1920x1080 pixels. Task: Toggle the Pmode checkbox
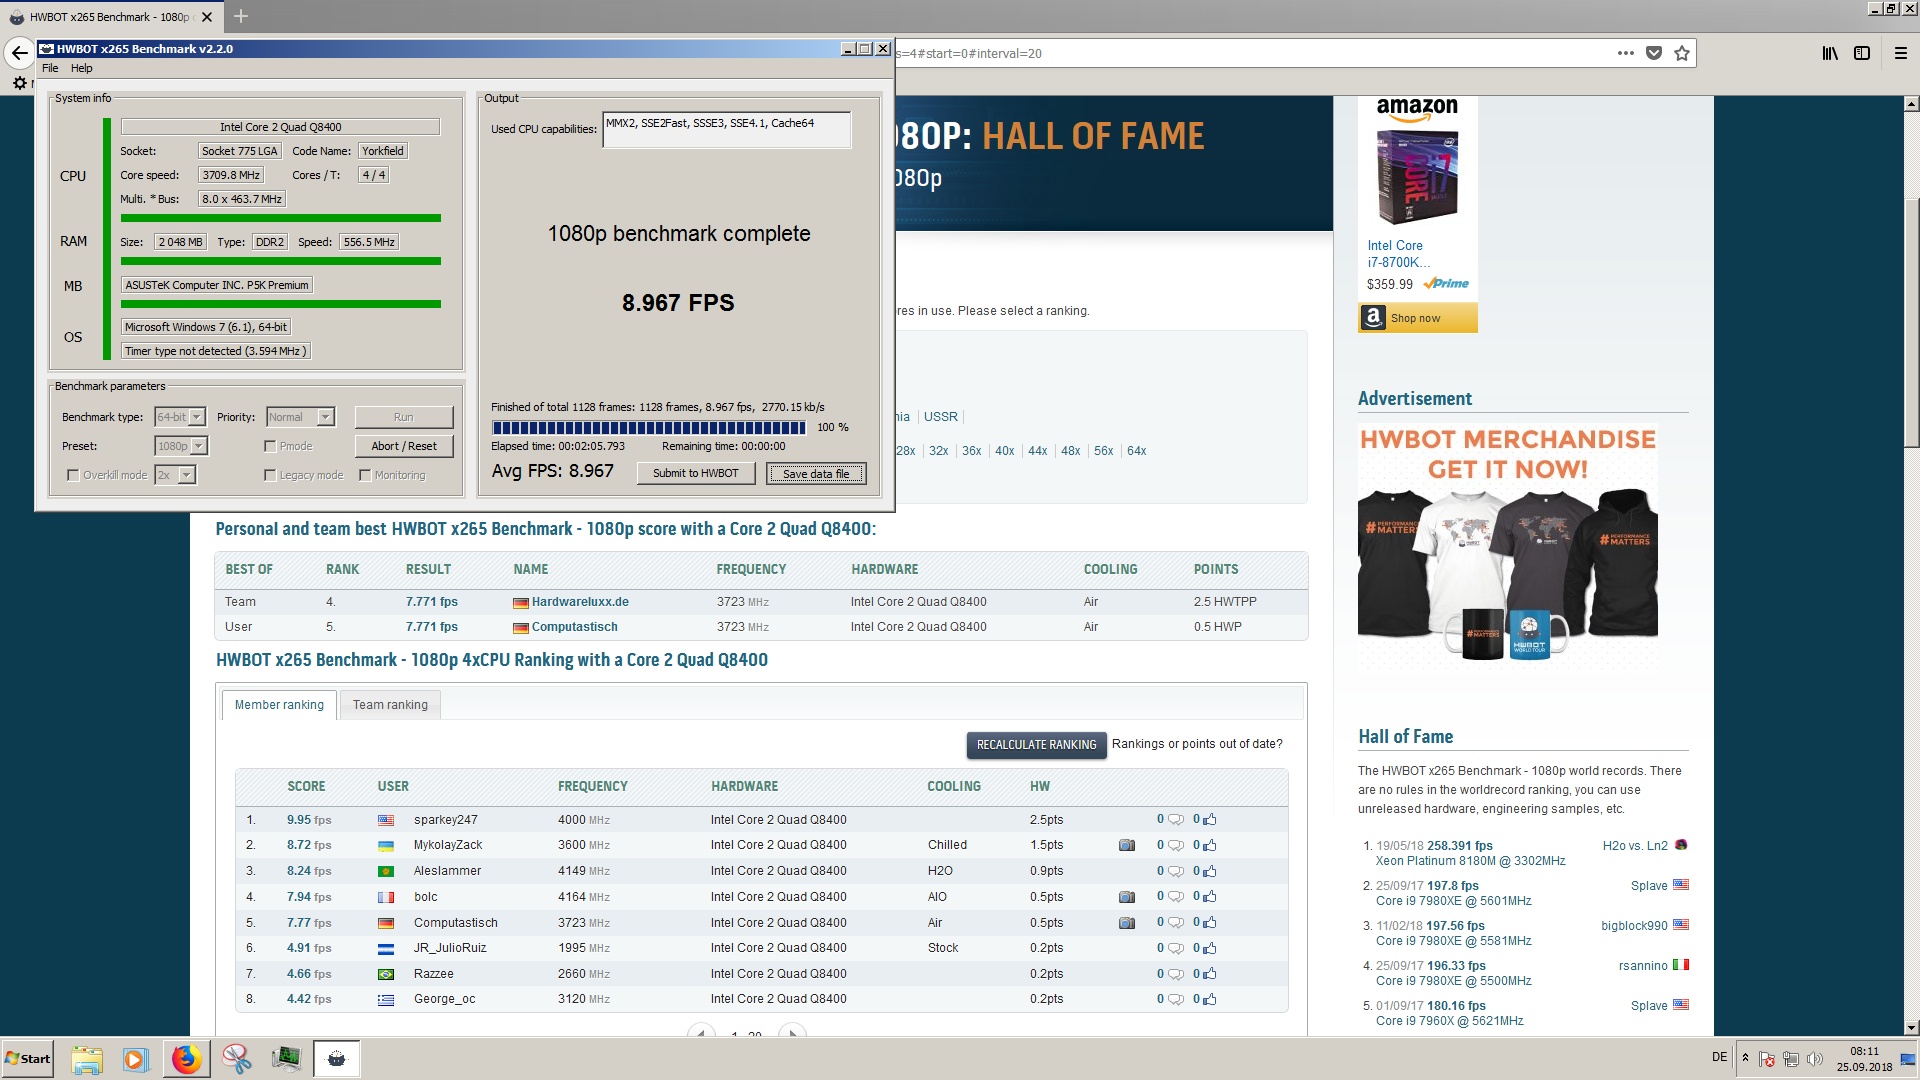(270, 446)
